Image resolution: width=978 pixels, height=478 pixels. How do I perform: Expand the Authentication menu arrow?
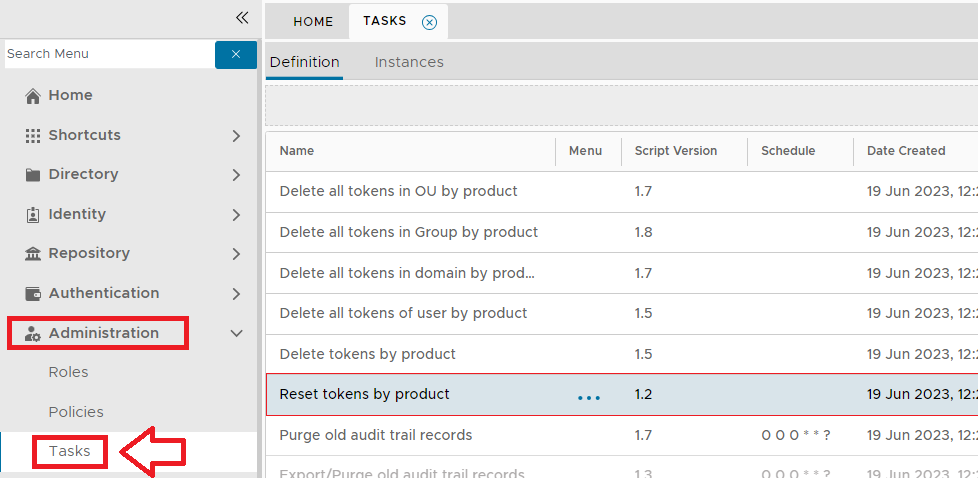(236, 294)
